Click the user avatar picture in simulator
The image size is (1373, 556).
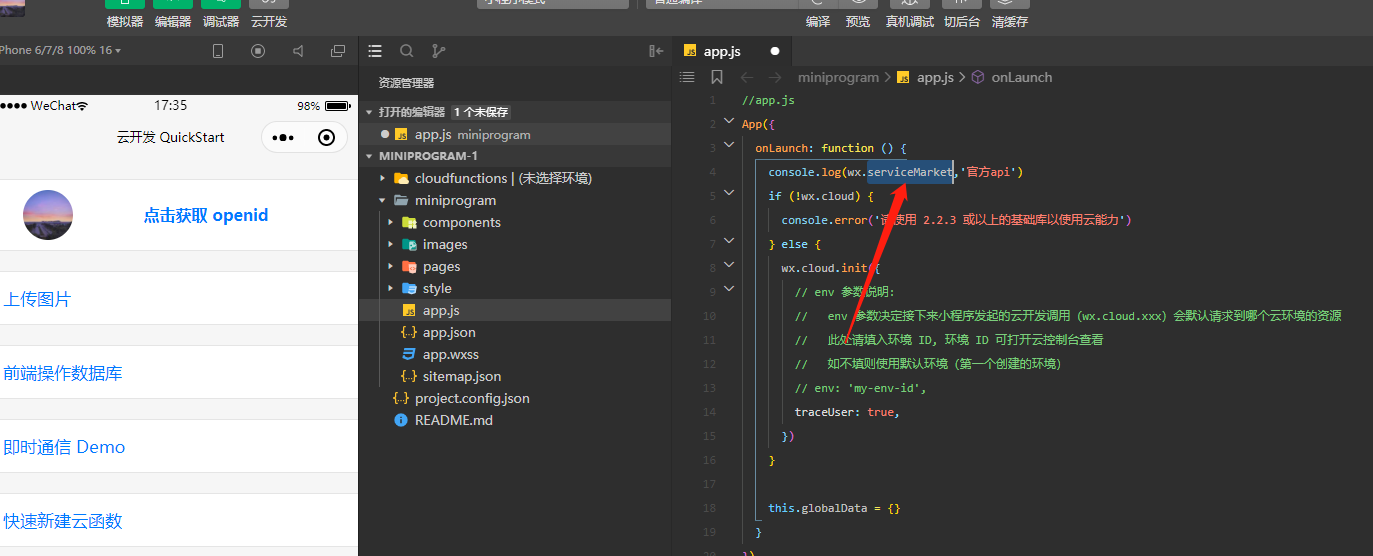(x=48, y=215)
